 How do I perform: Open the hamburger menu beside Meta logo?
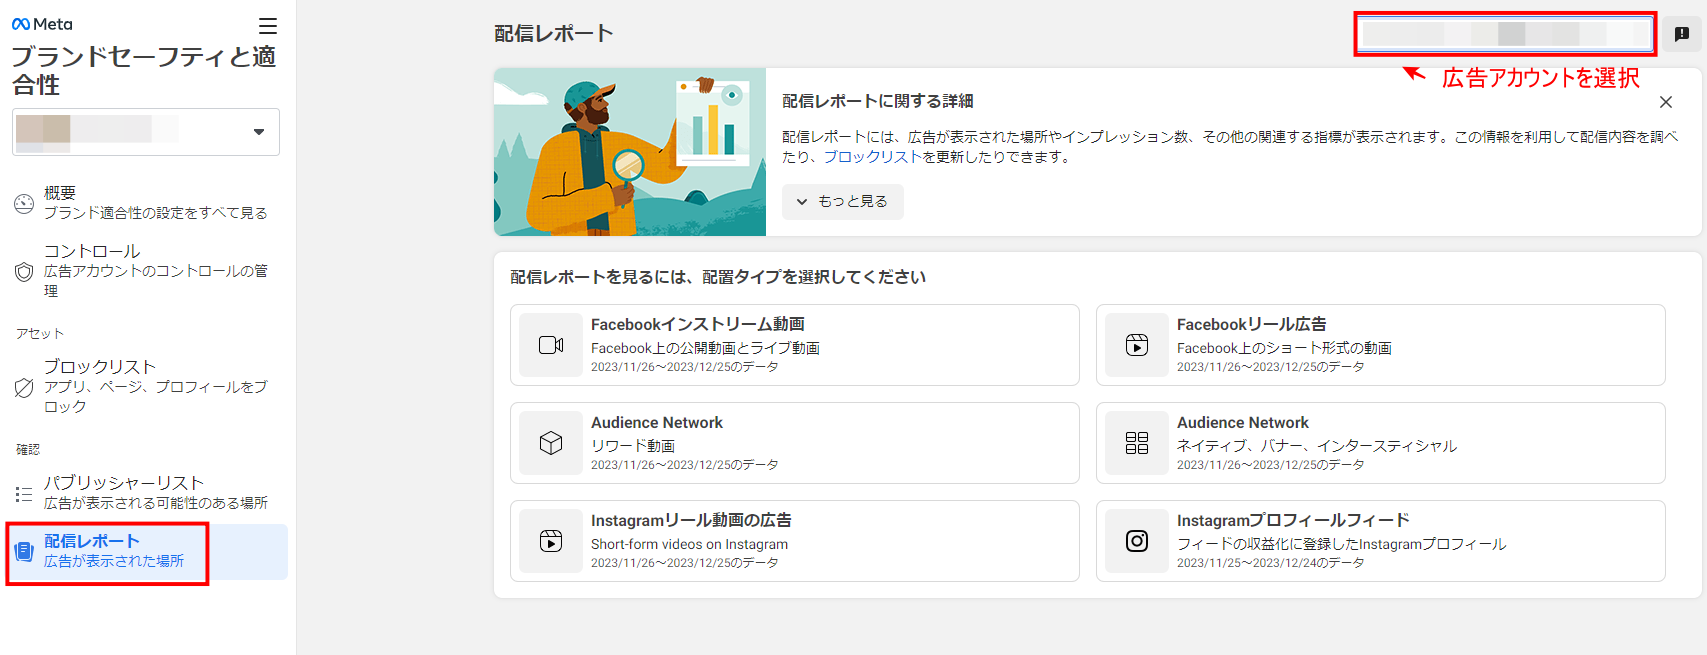(x=267, y=26)
